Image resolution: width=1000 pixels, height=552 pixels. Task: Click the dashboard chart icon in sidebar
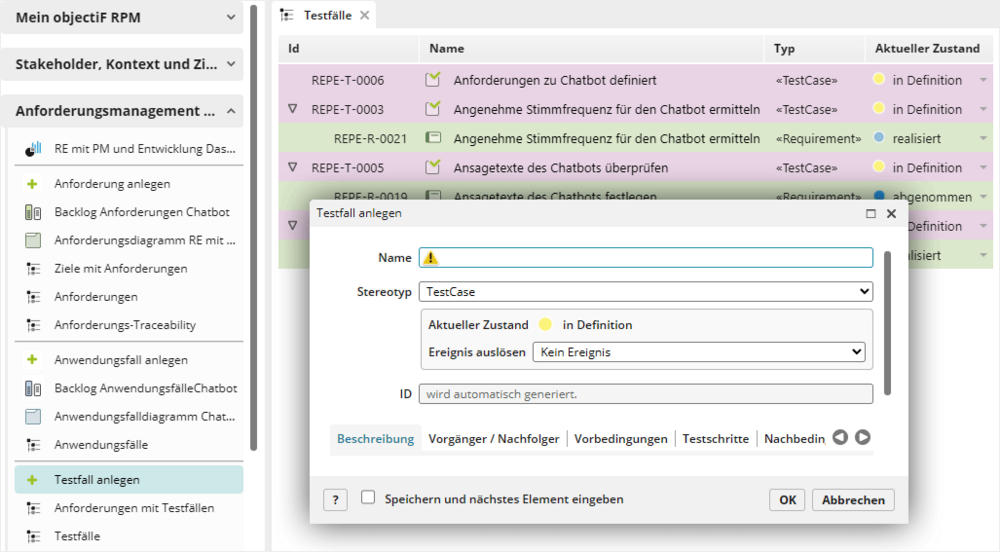point(33,149)
